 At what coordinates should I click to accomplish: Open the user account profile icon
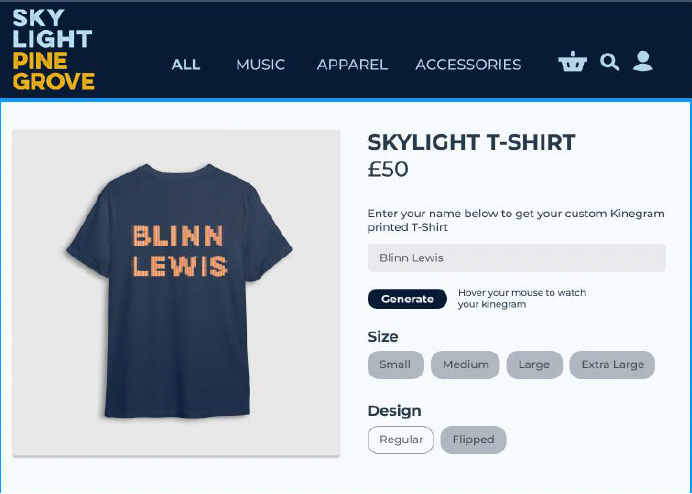click(643, 61)
